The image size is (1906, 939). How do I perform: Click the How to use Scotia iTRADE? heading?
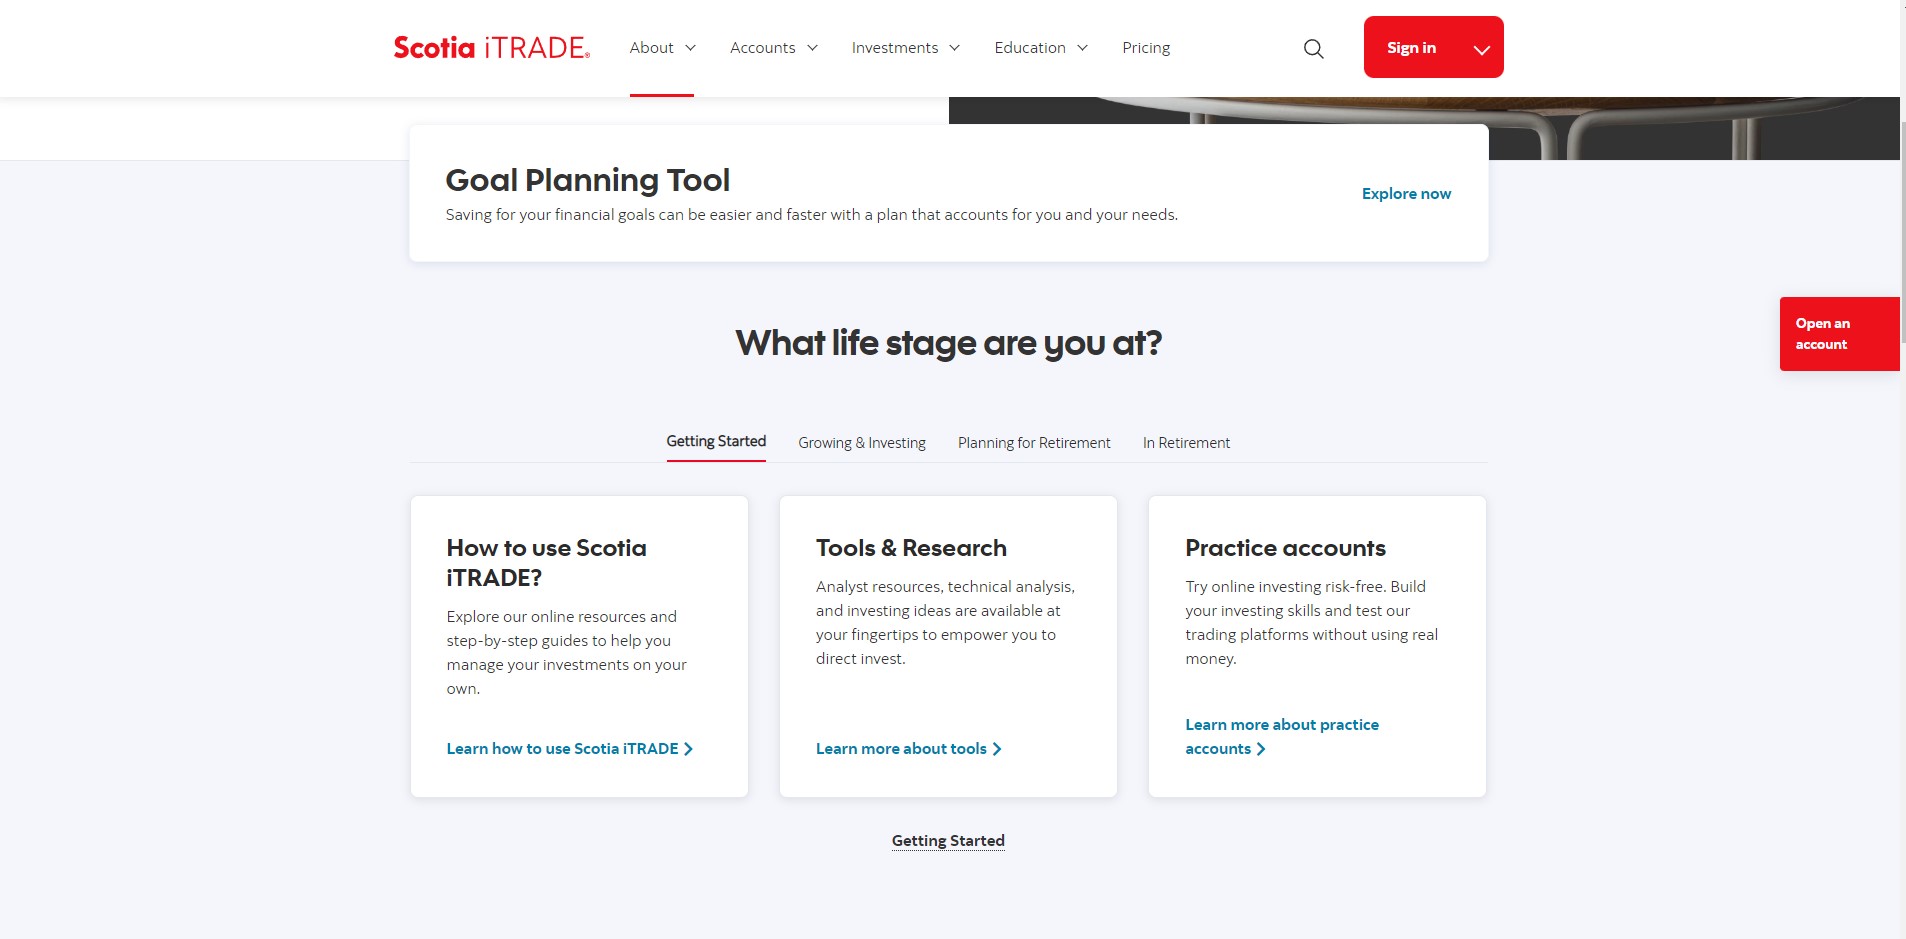tap(547, 563)
